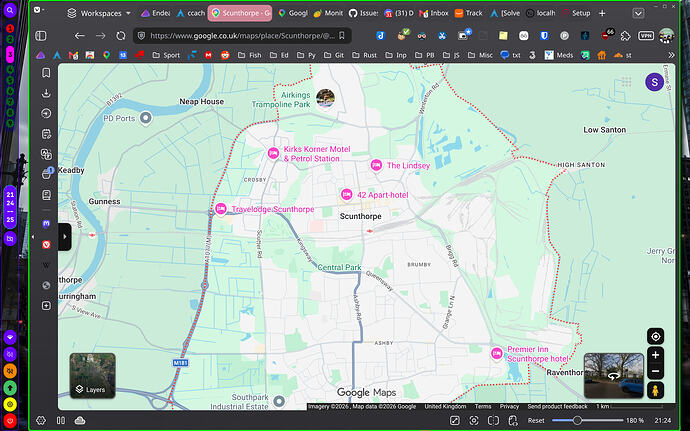Switch to the Monit tab
Viewport: 690px width, 431px height.
tap(328, 13)
